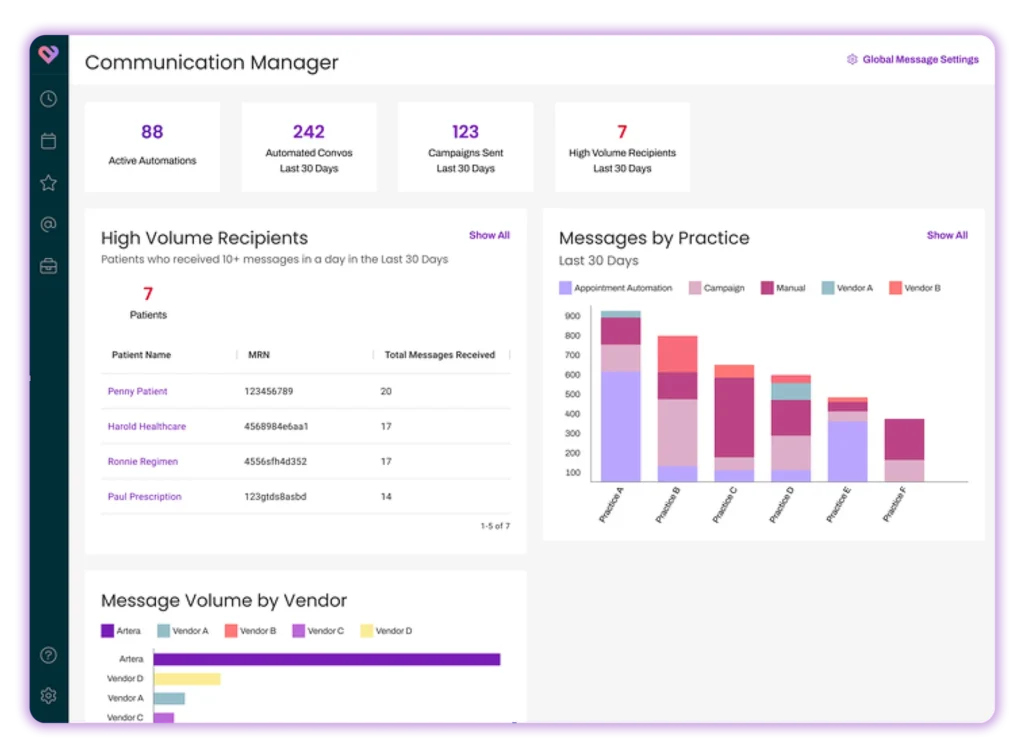Screen dimensions: 1024x747
Task: Open Penny Patient's record
Action: pos(137,392)
